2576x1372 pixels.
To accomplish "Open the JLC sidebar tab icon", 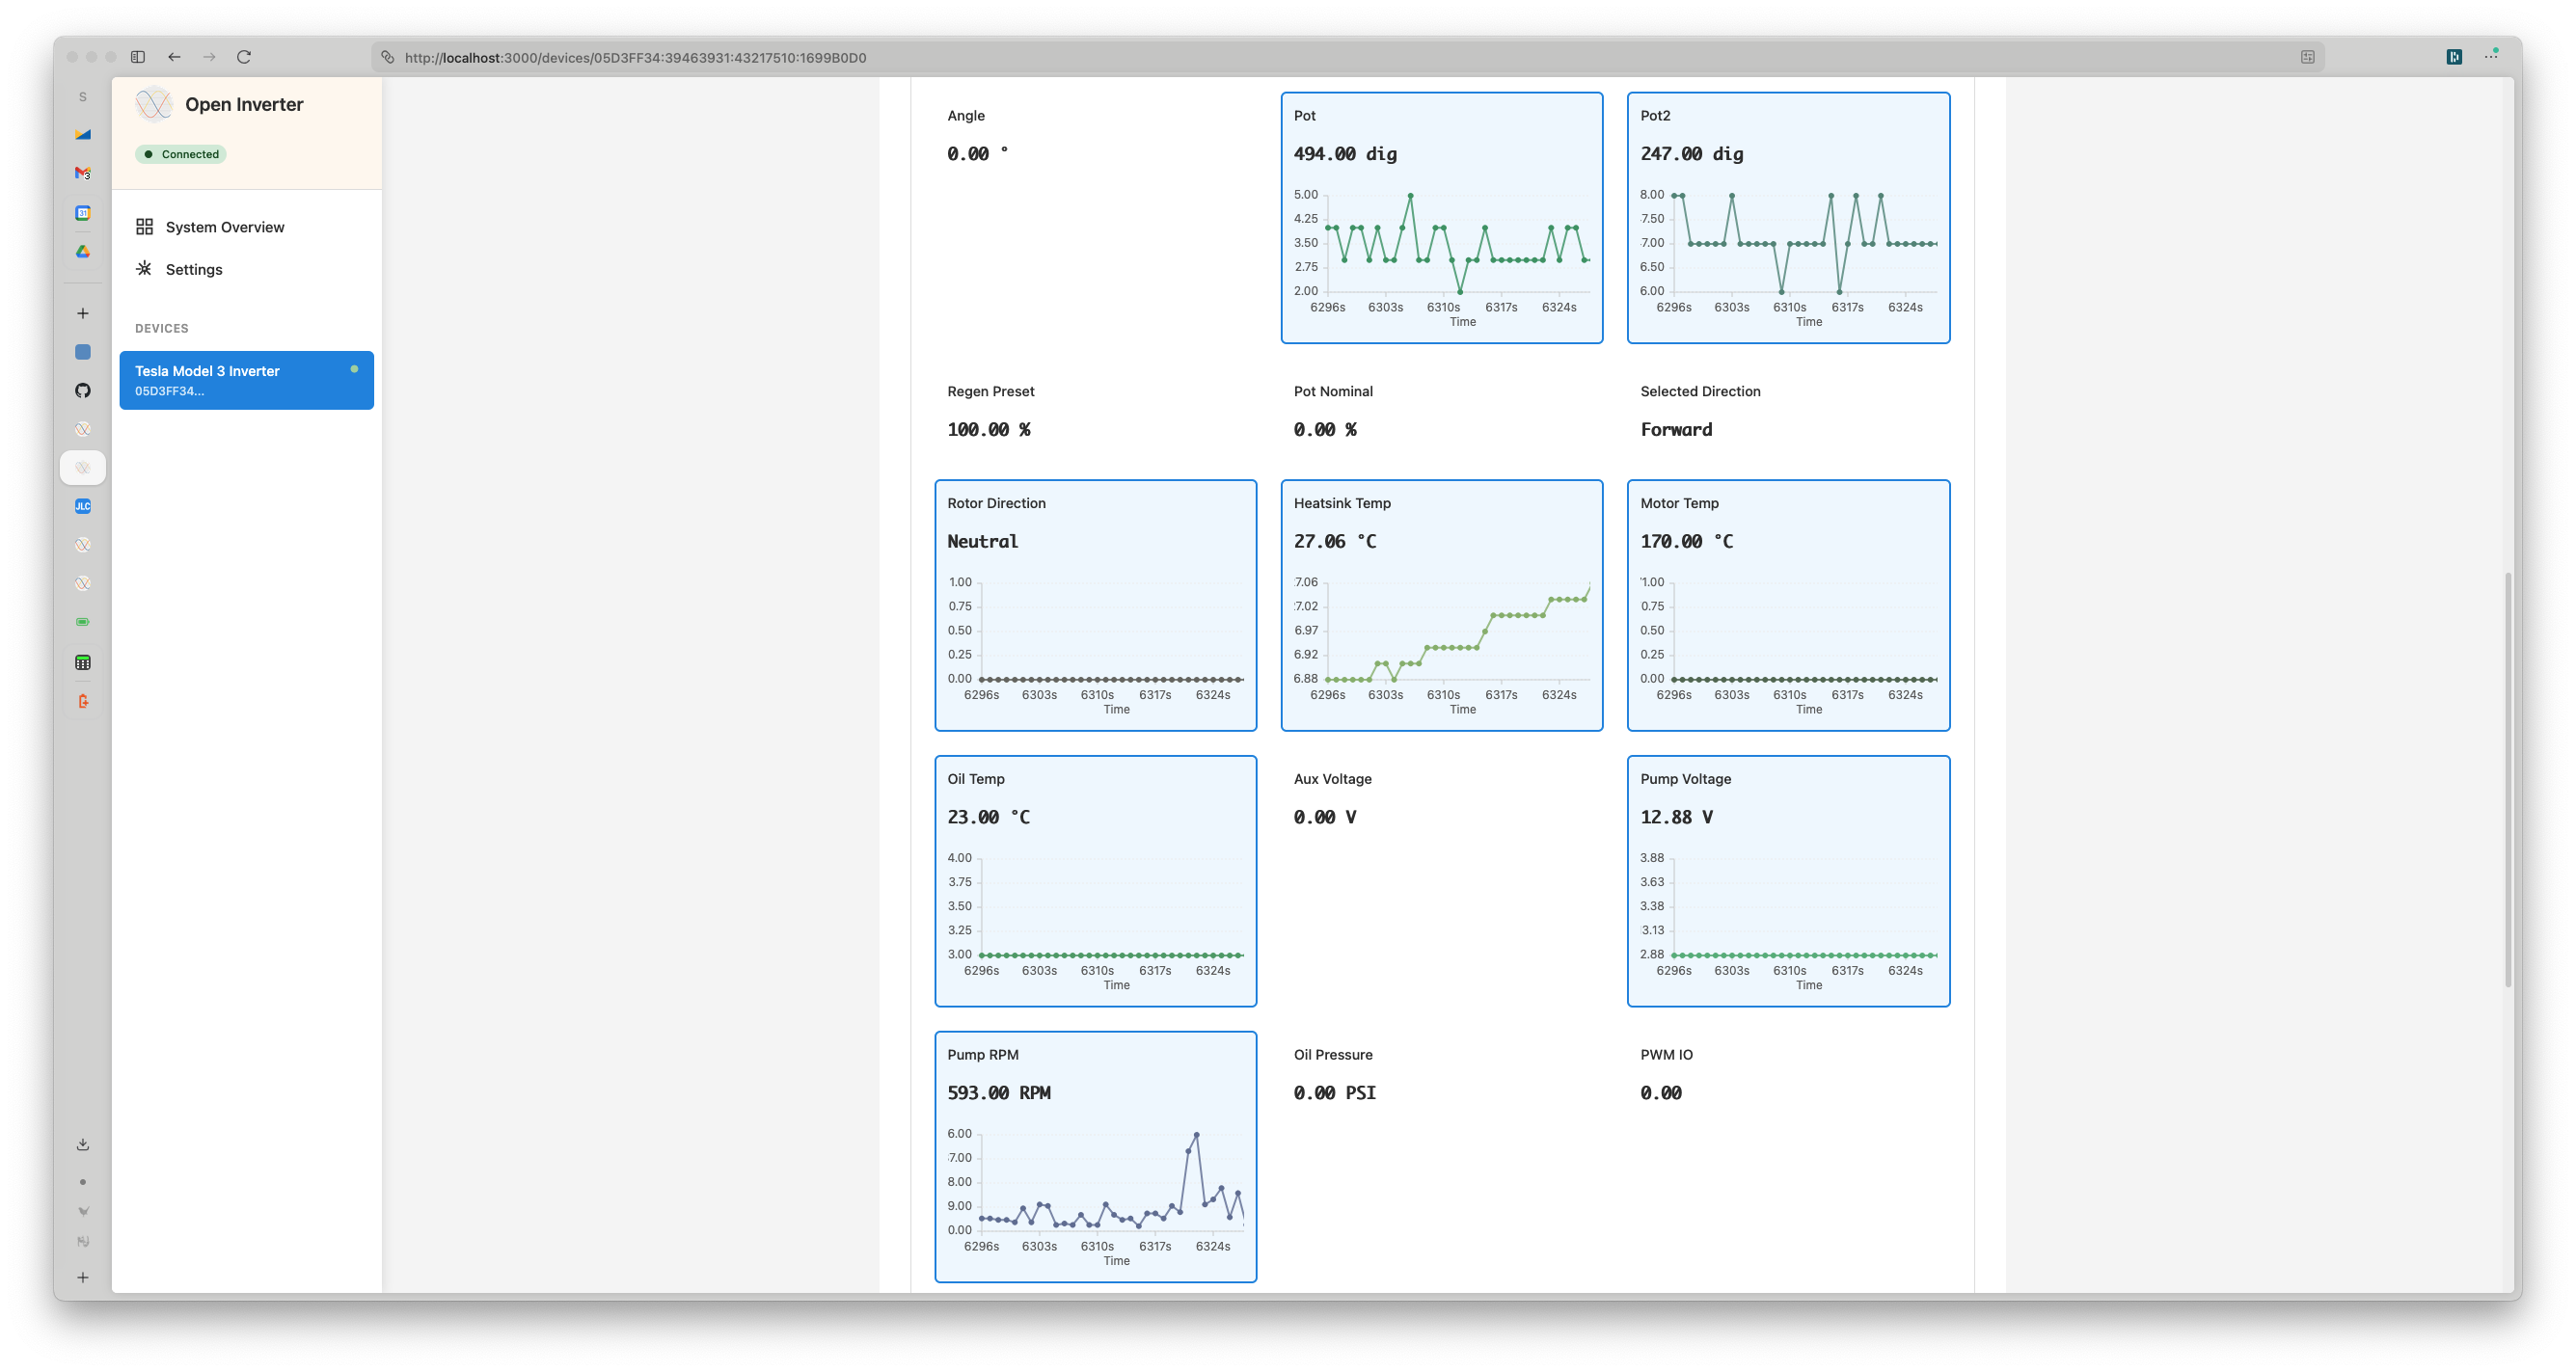I will click(83, 506).
